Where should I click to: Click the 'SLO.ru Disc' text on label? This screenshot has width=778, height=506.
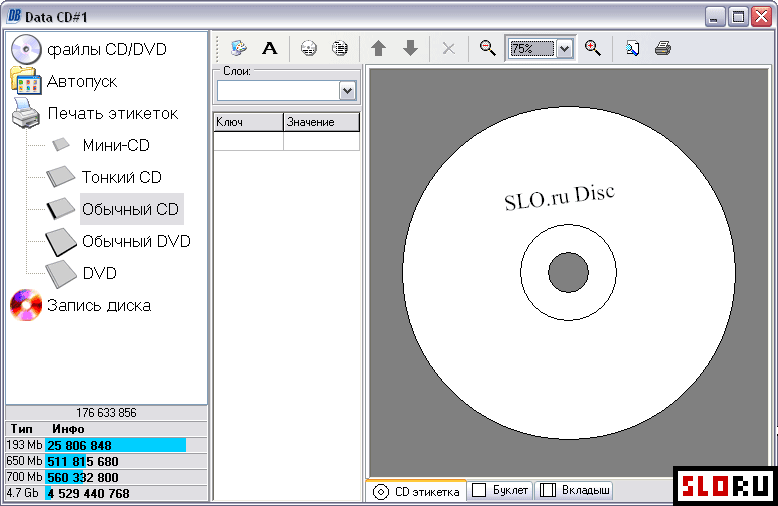coord(560,197)
